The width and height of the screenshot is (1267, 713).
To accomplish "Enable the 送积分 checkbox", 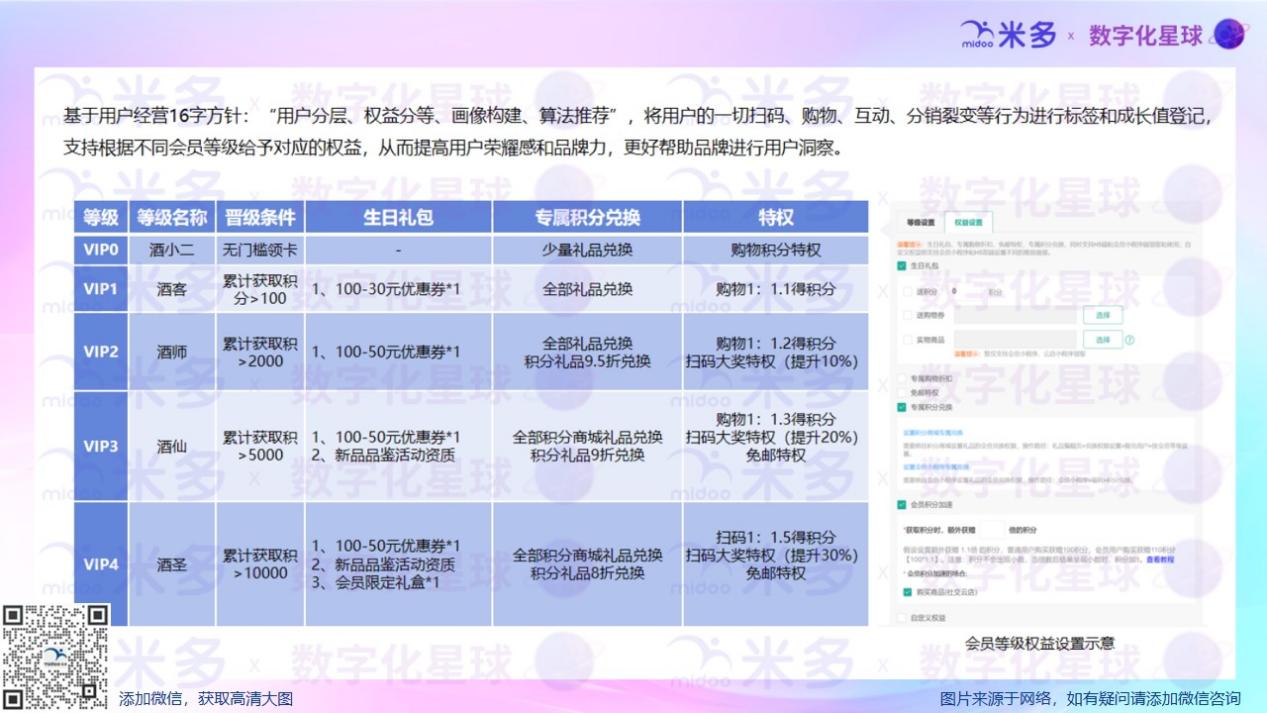I will coord(908,292).
